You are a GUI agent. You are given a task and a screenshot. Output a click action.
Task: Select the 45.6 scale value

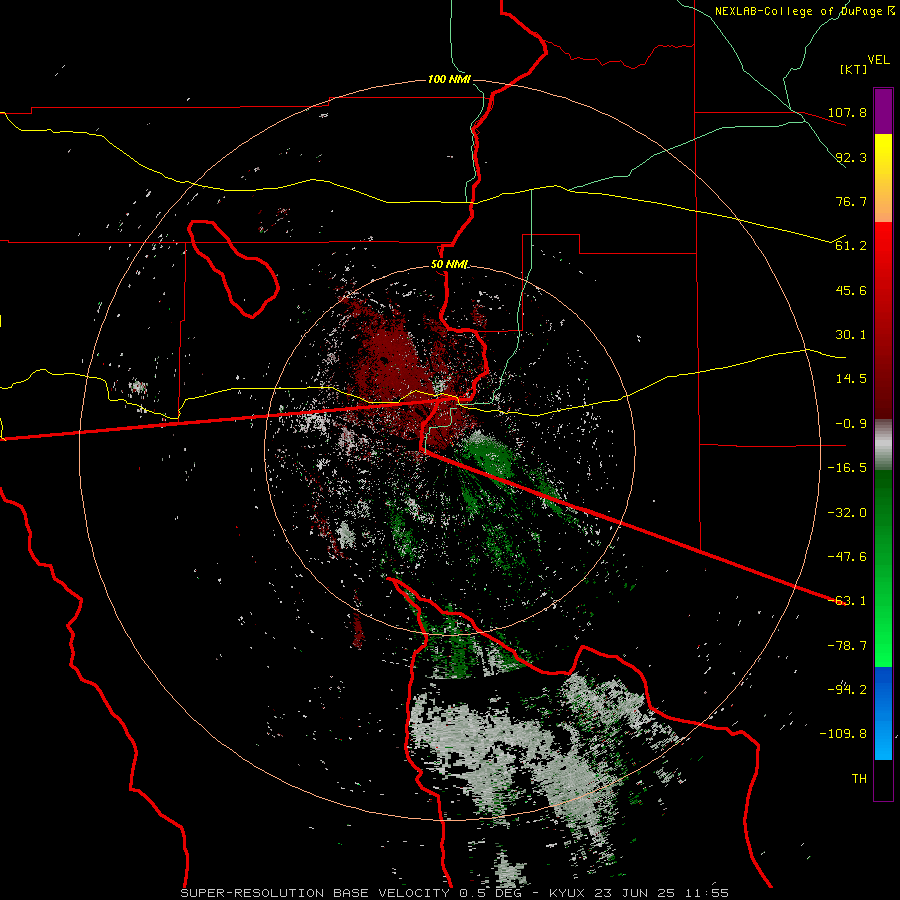tap(851, 290)
